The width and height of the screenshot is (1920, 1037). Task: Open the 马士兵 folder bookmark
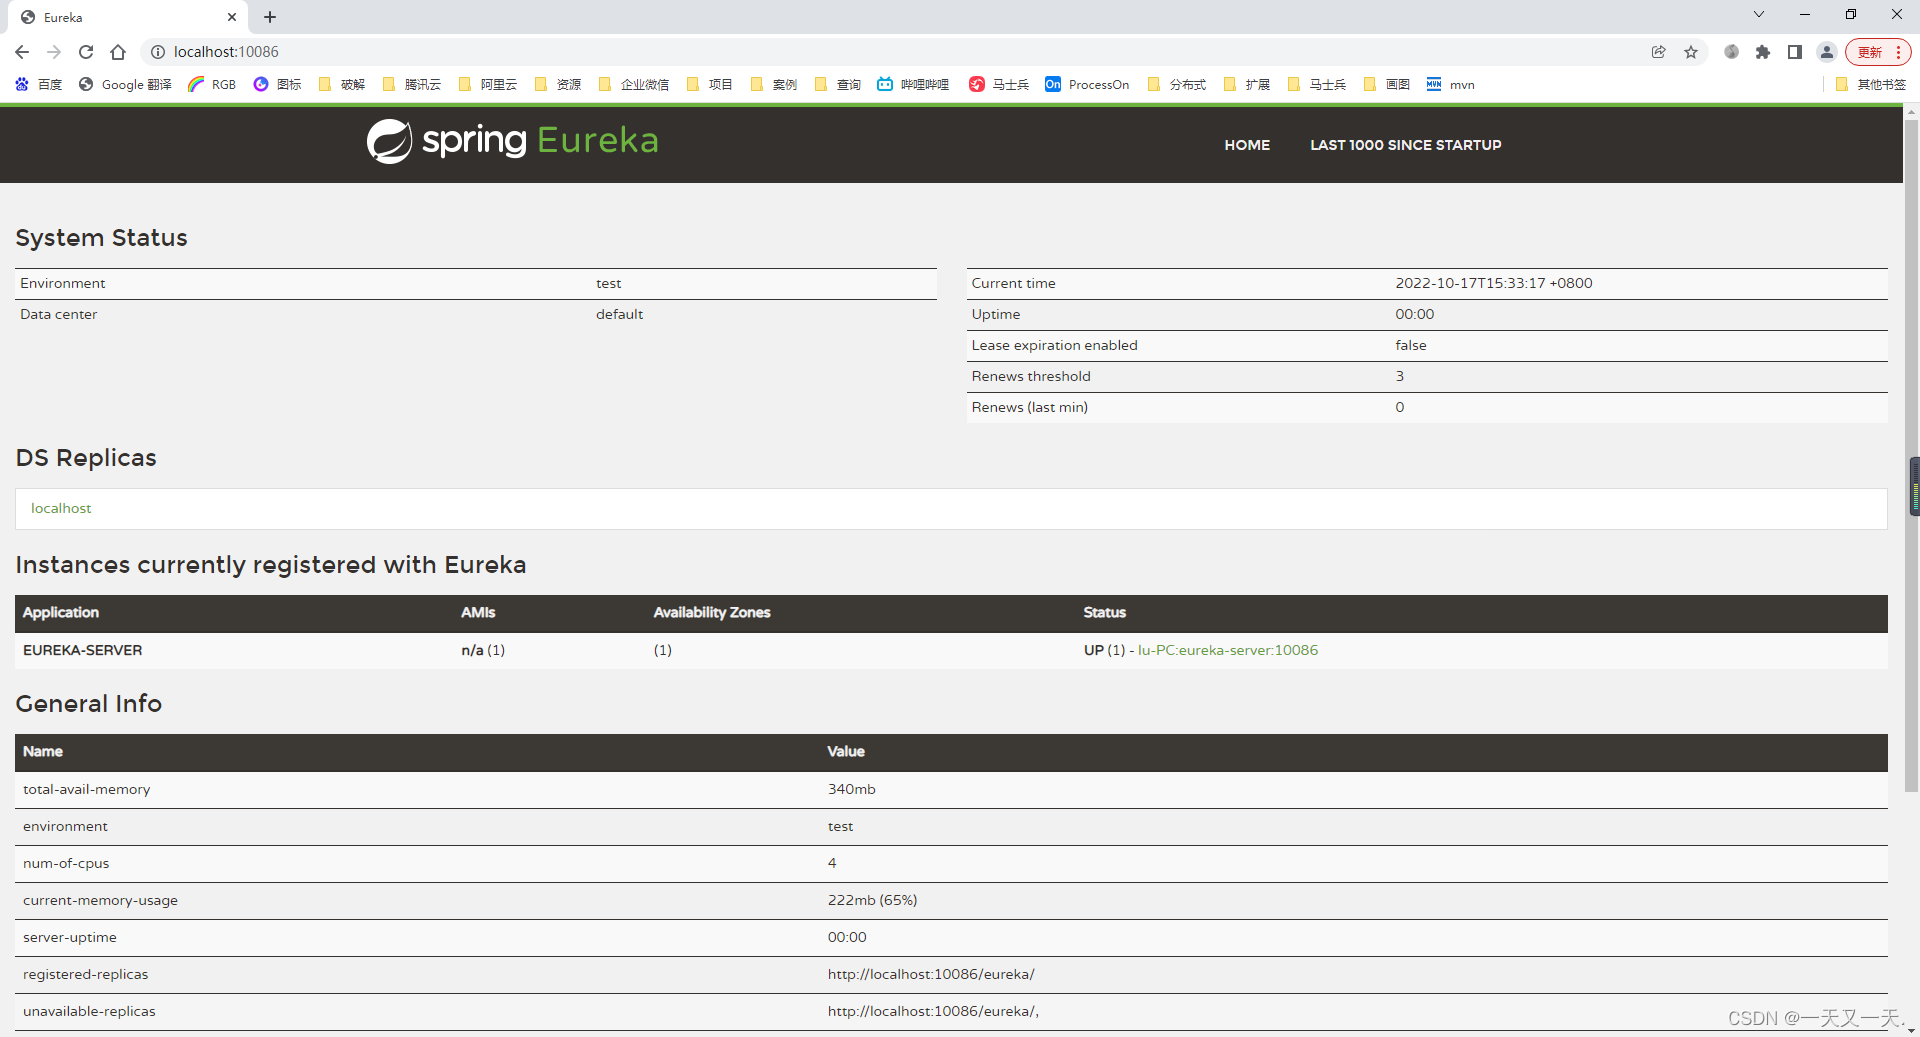coord(1317,84)
